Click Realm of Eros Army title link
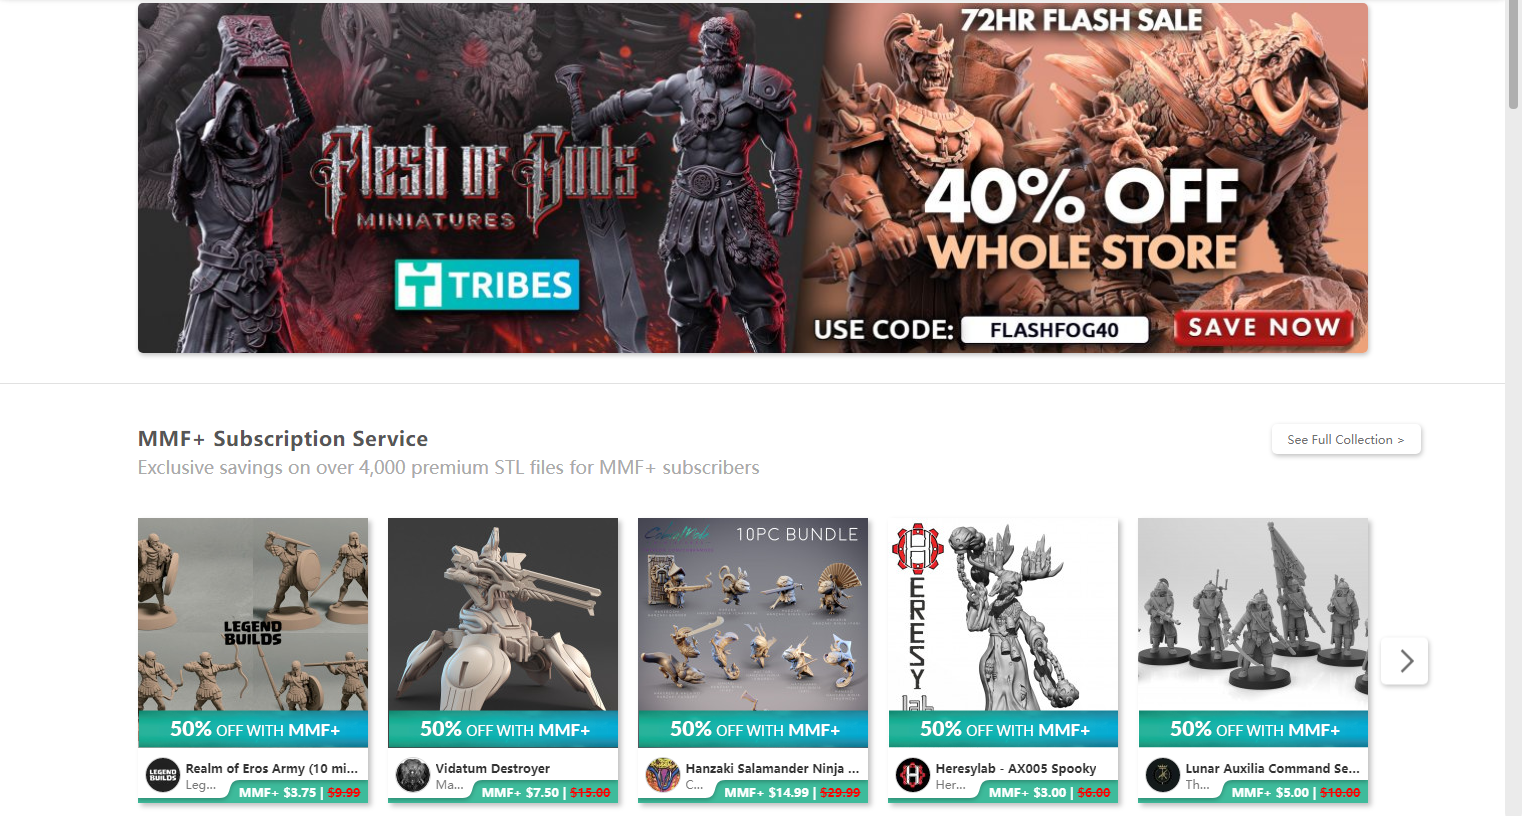The image size is (1522, 816). click(272, 769)
